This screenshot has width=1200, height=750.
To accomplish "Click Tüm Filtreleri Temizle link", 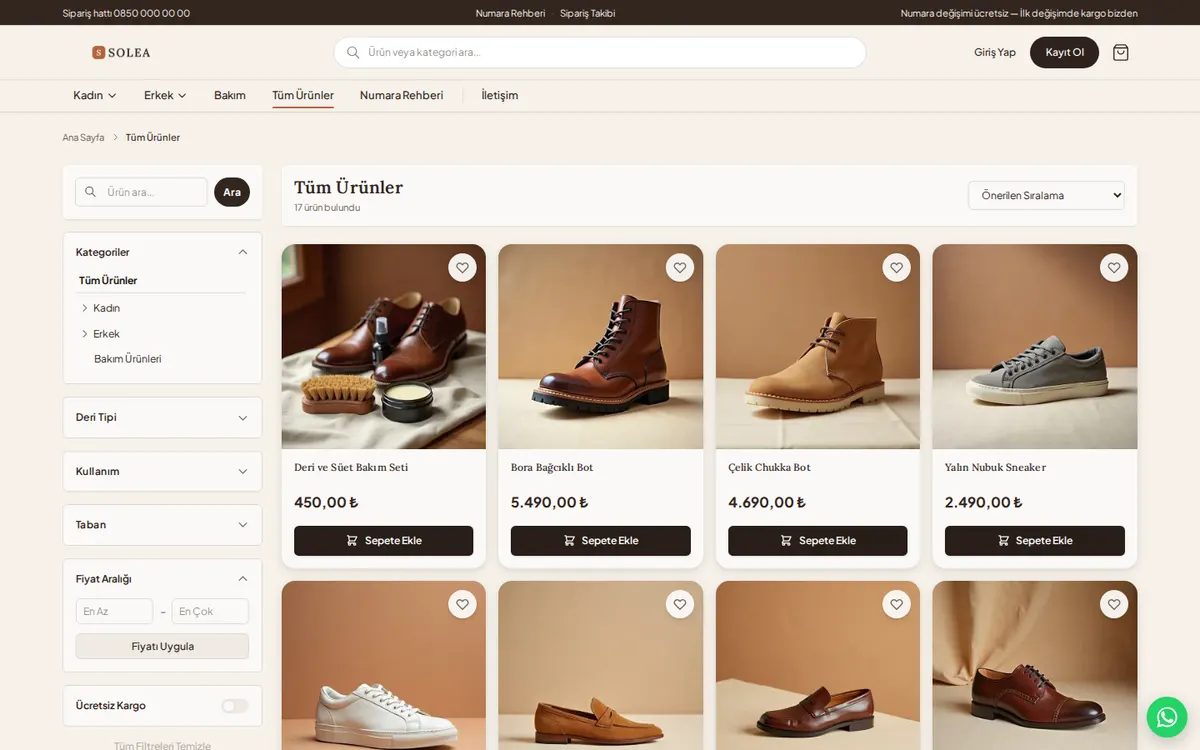I will (x=162, y=745).
